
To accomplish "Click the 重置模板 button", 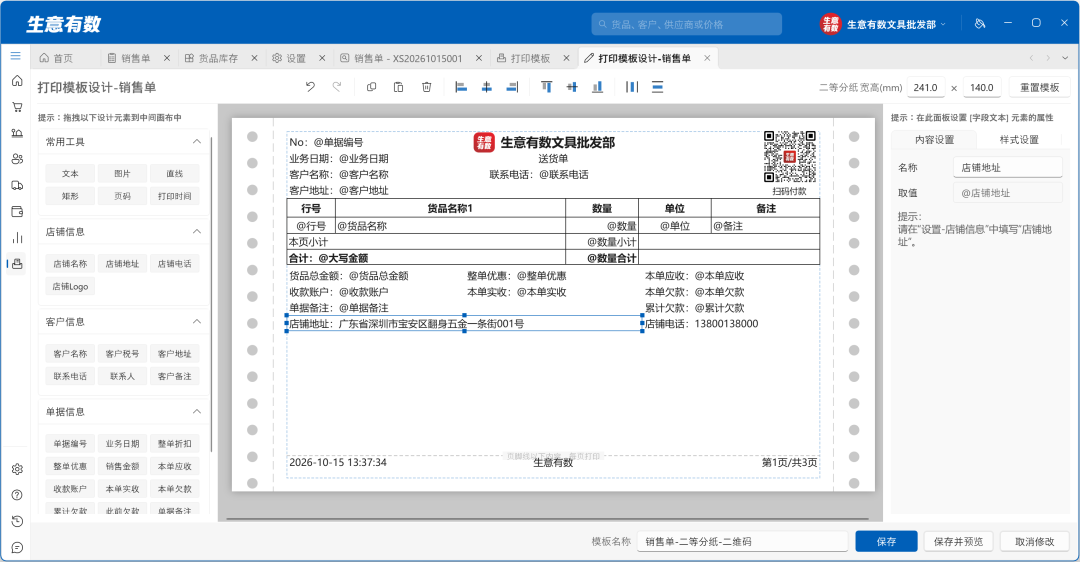I will (x=1039, y=87).
